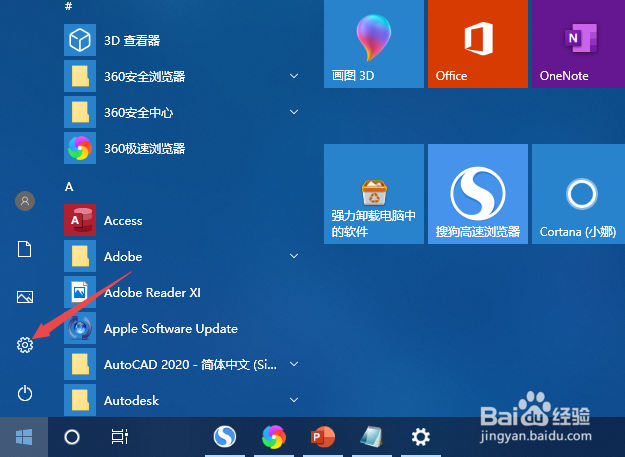Click the 360安全中心 label

[138, 113]
